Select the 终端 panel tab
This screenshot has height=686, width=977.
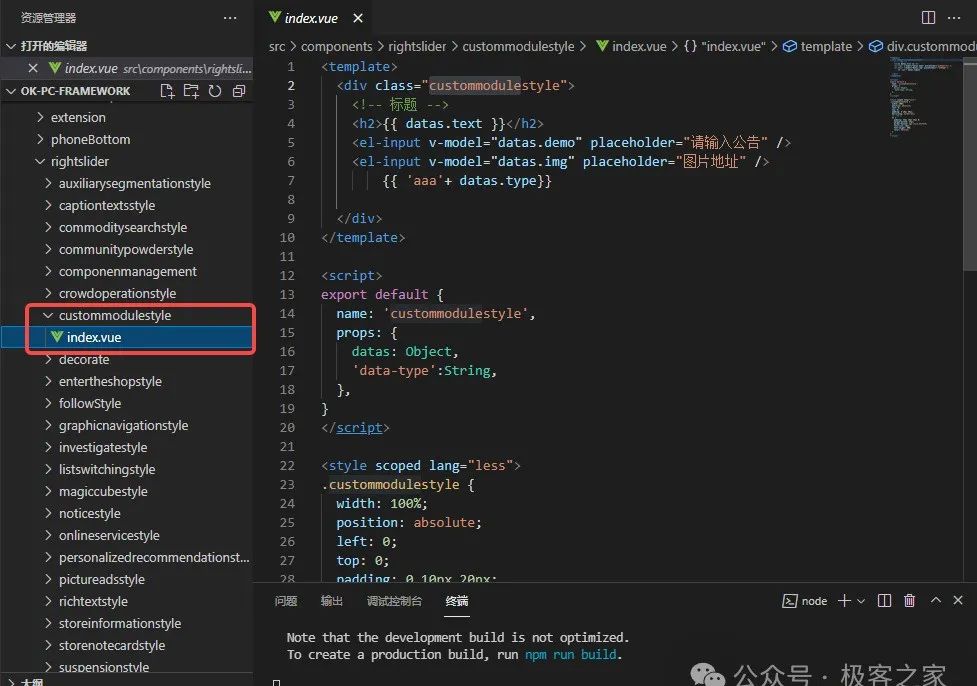[457, 601]
